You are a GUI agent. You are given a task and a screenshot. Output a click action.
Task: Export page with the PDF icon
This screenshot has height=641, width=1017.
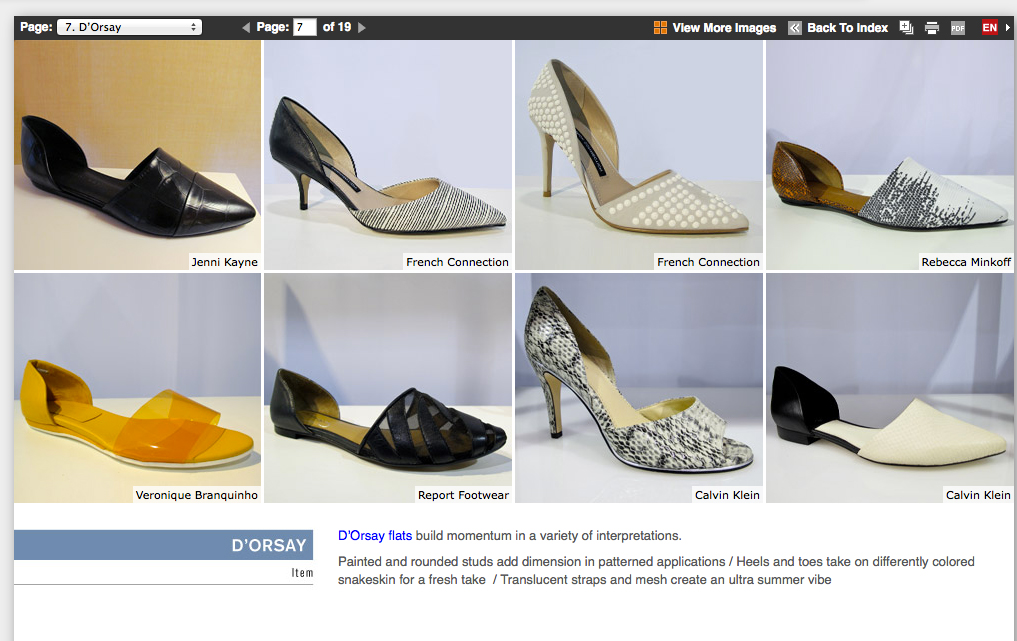[958, 28]
